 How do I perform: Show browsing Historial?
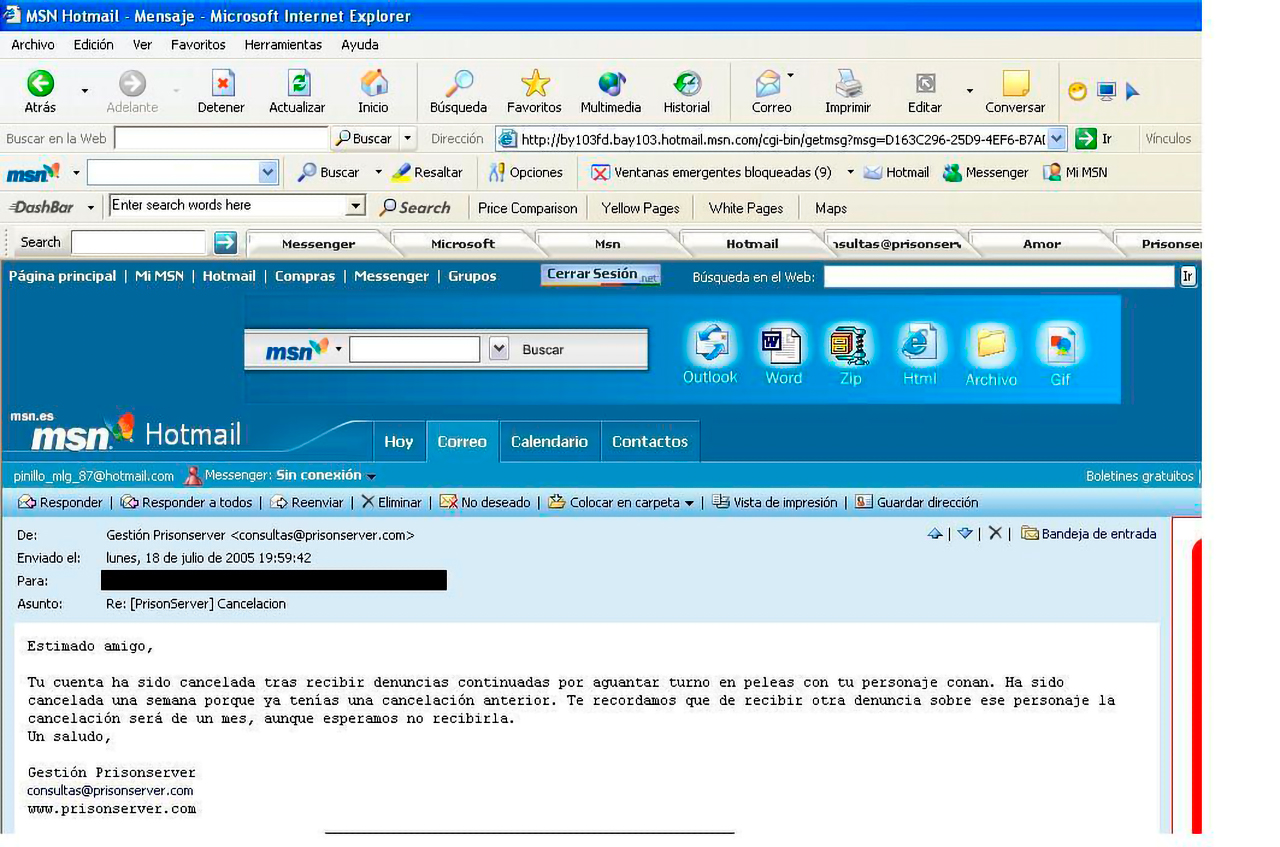click(x=687, y=92)
